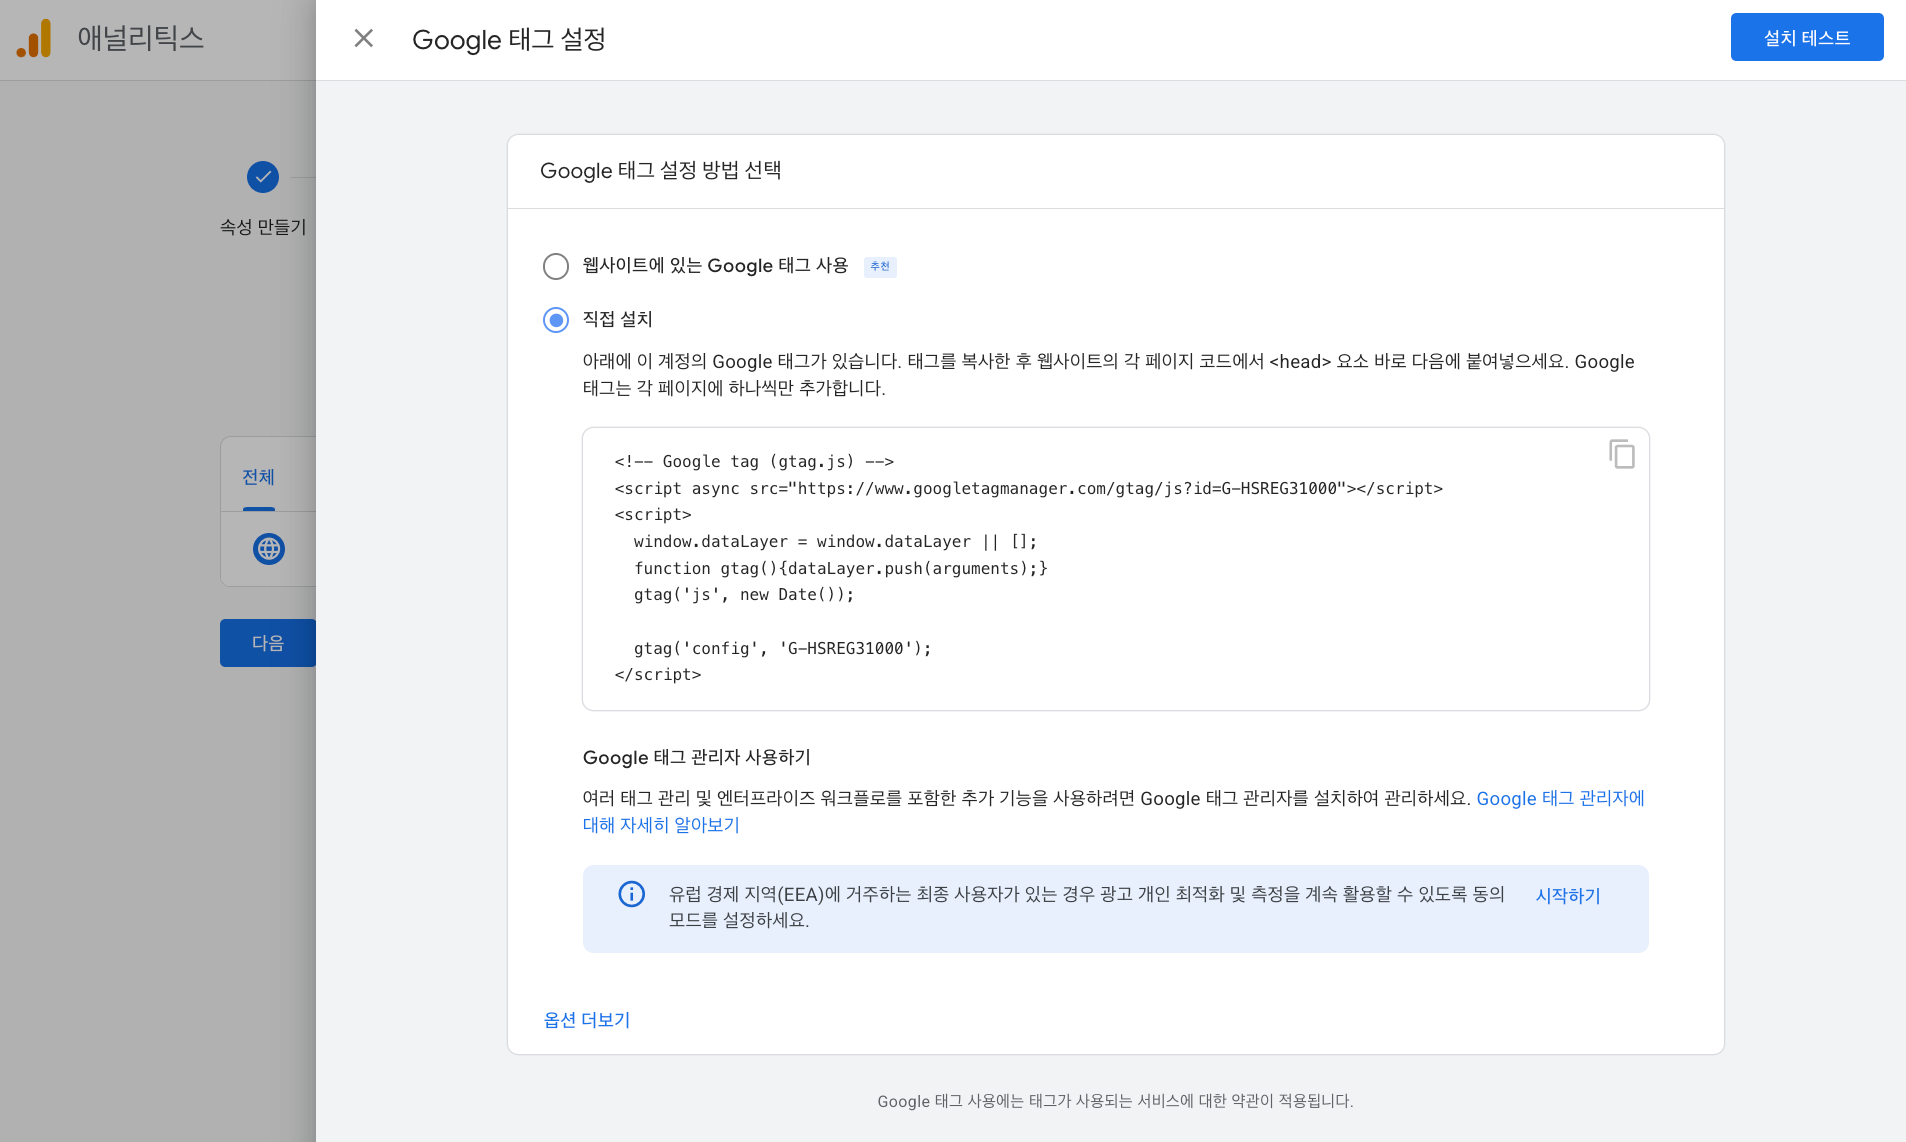Click the 추천 badge

tap(880, 266)
